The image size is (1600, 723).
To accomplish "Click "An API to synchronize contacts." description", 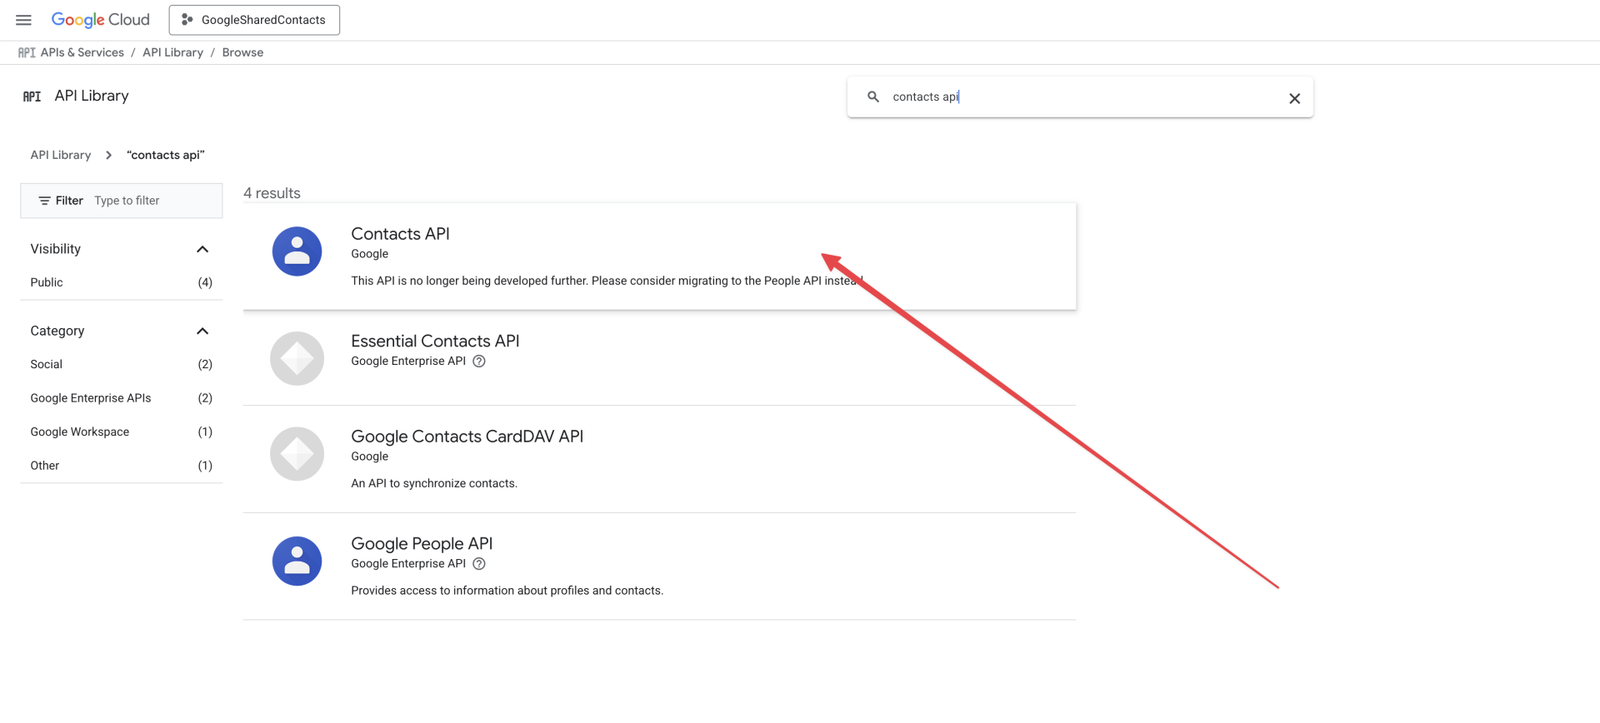I will click(434, 483).
